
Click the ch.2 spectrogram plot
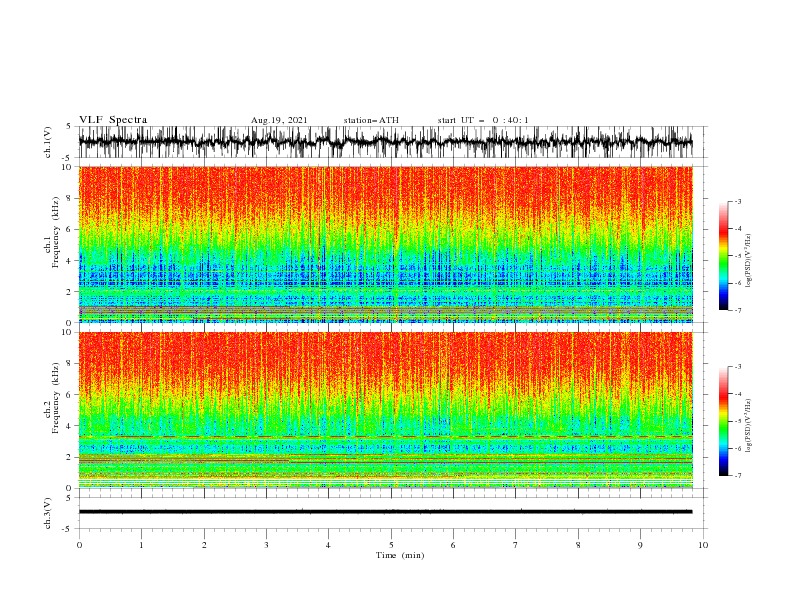[385, 410]
